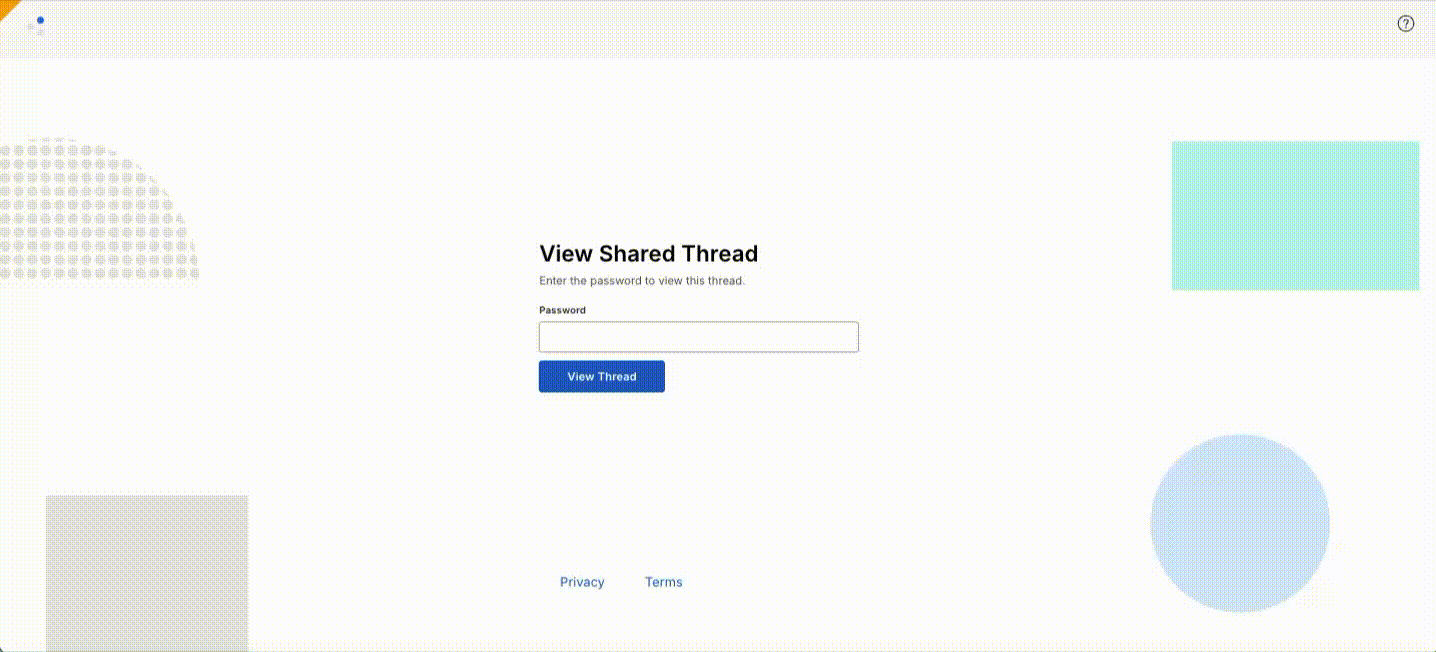Click the top header bar center
The height and width of the screenshot is (652, 1436).
718,28
